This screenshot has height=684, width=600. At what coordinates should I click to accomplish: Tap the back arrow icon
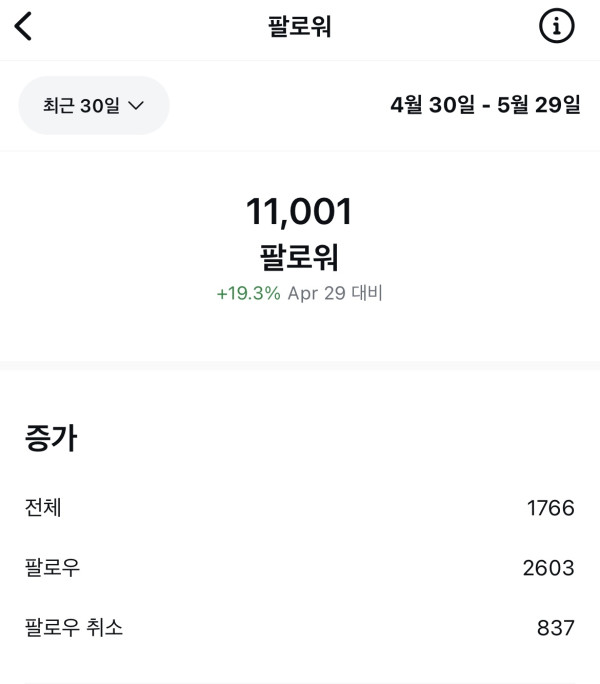click(x=24, y=27)
